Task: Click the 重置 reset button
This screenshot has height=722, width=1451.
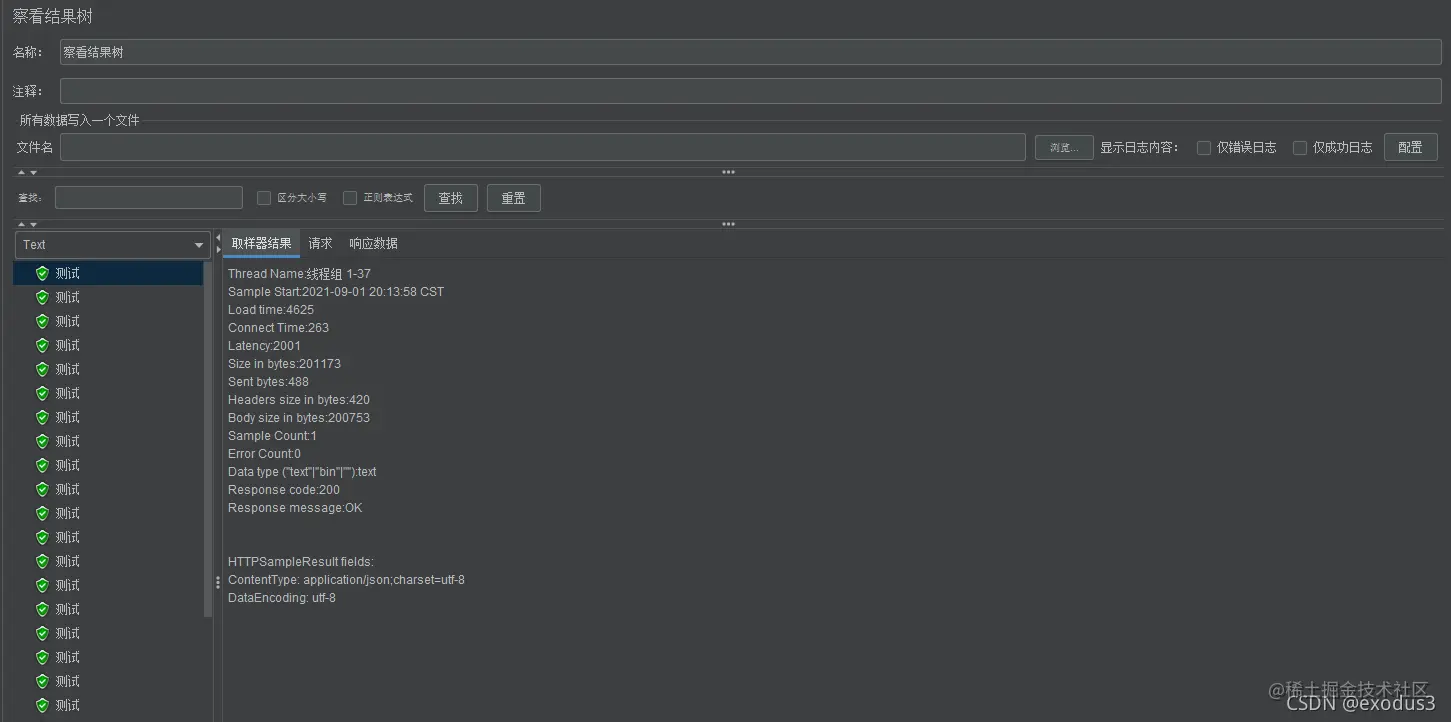Action: [514, 198]
